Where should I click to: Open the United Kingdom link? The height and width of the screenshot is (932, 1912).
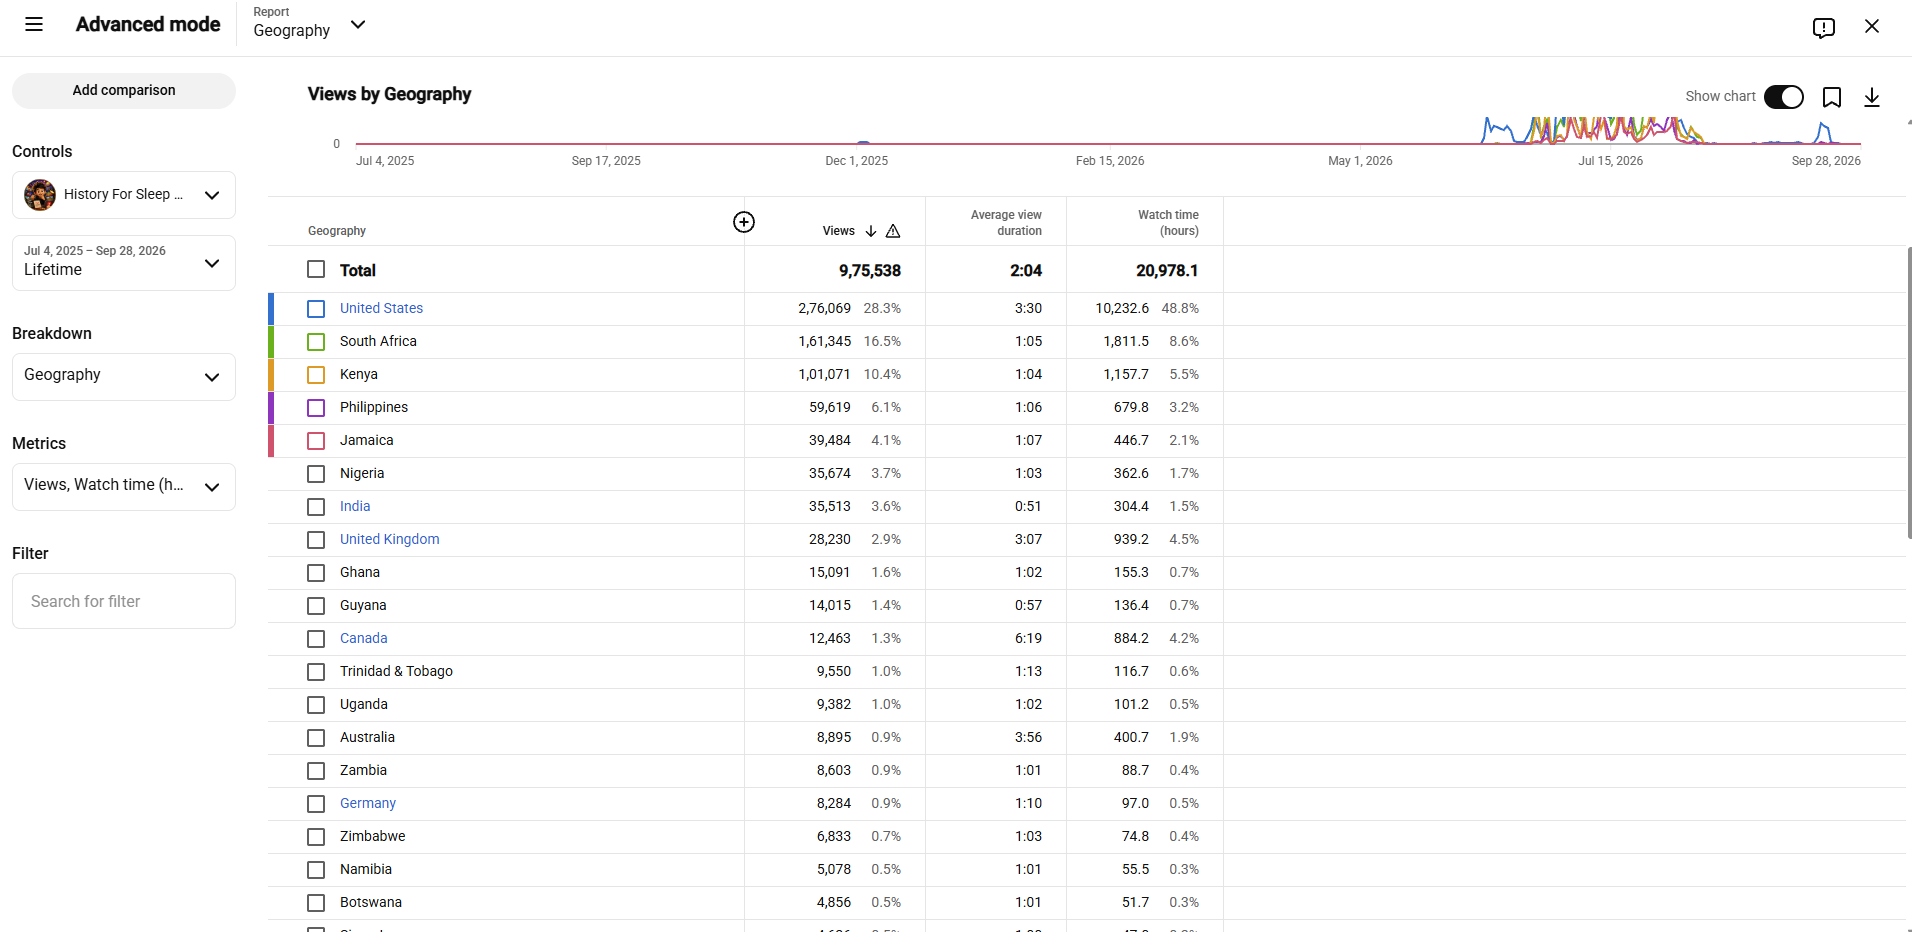389,539
